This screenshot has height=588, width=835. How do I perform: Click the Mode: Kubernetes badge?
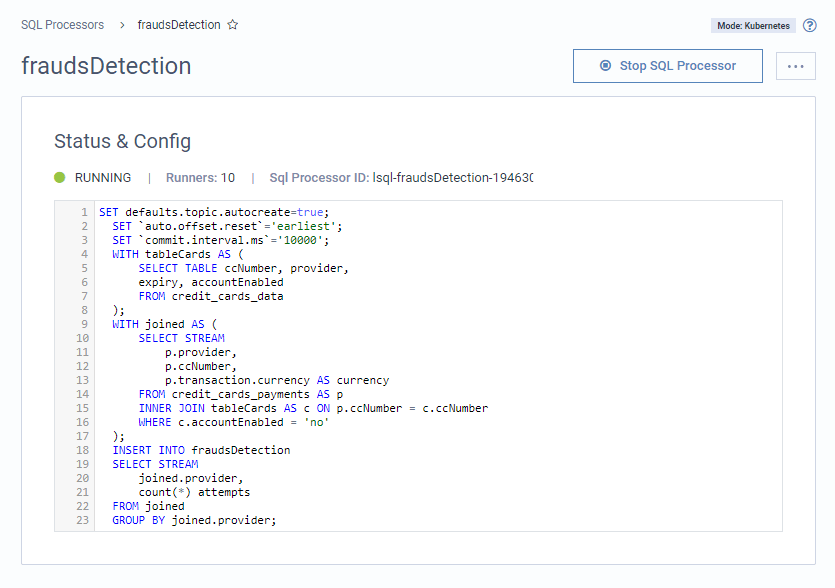click(x=752, y=25)
